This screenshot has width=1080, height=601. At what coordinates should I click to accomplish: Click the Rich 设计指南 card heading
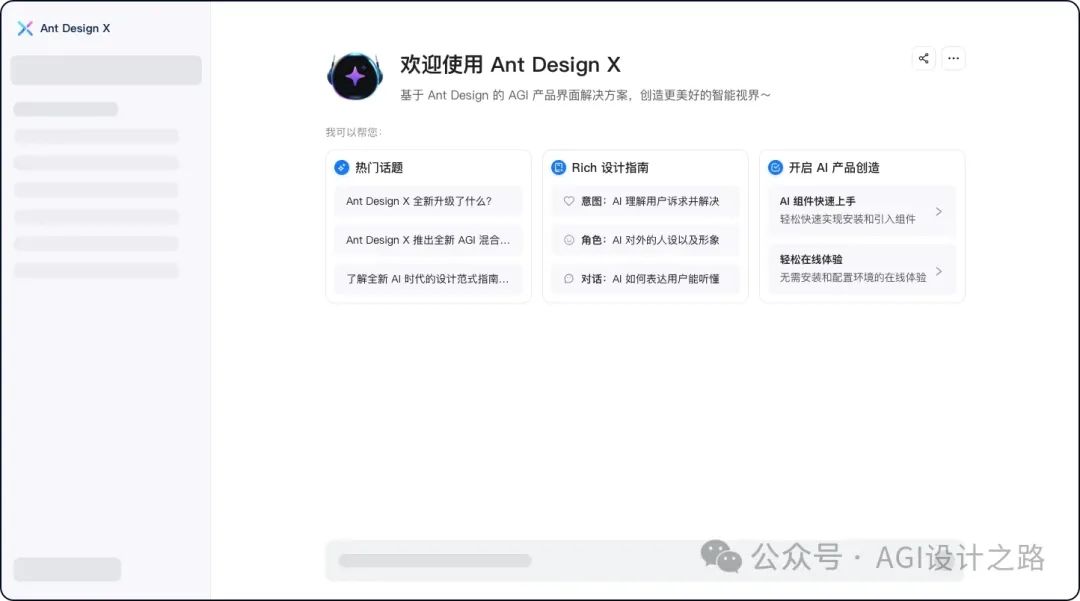pyautogui.click(x=610, y=167)
